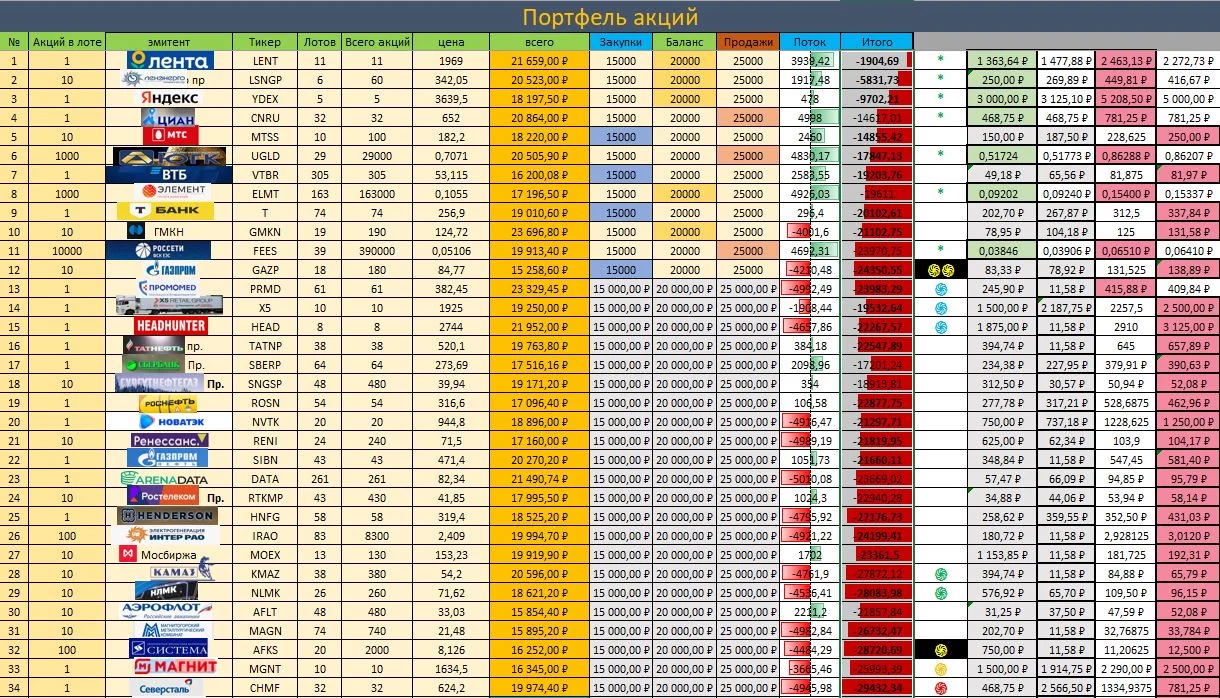
Task: Click the yellow spirals marker in GAZP row
Action: 940,270
